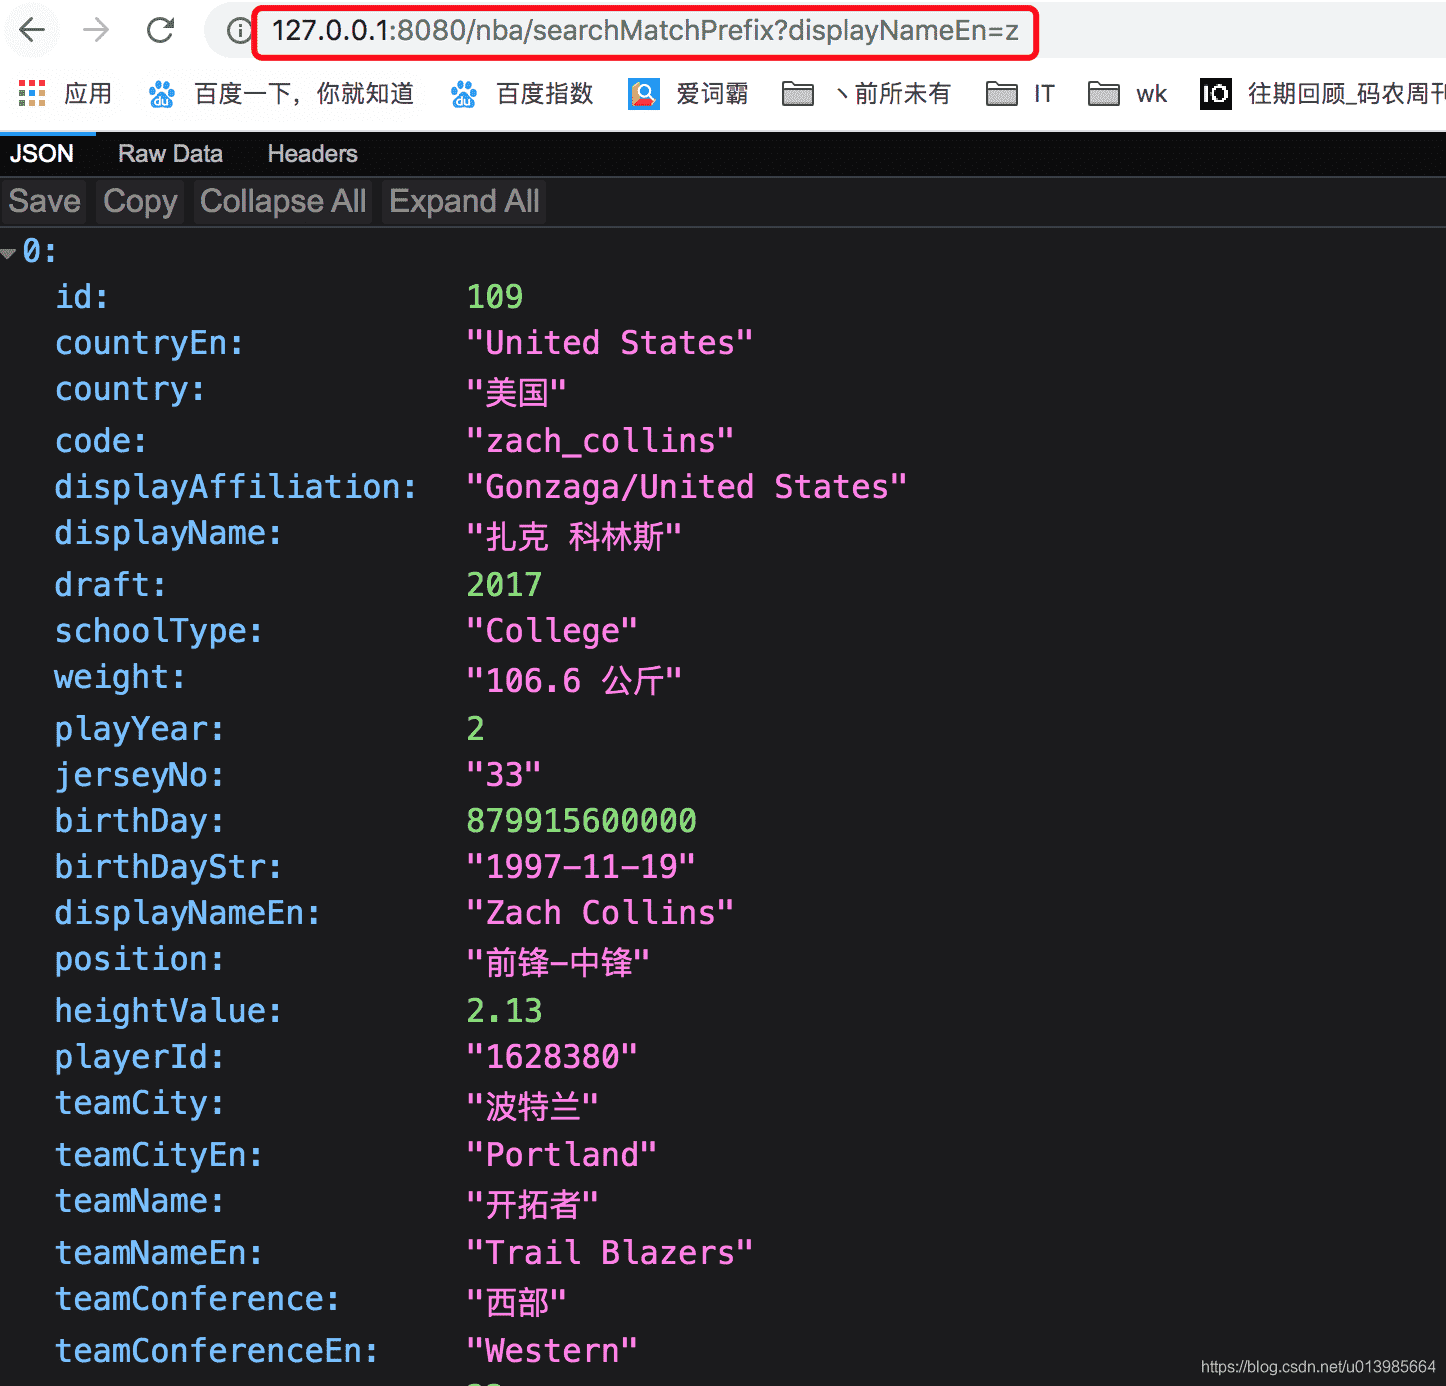1446x1386 pixels.
Task: Open the wk bookmark folder icon
Action: 1103,94
